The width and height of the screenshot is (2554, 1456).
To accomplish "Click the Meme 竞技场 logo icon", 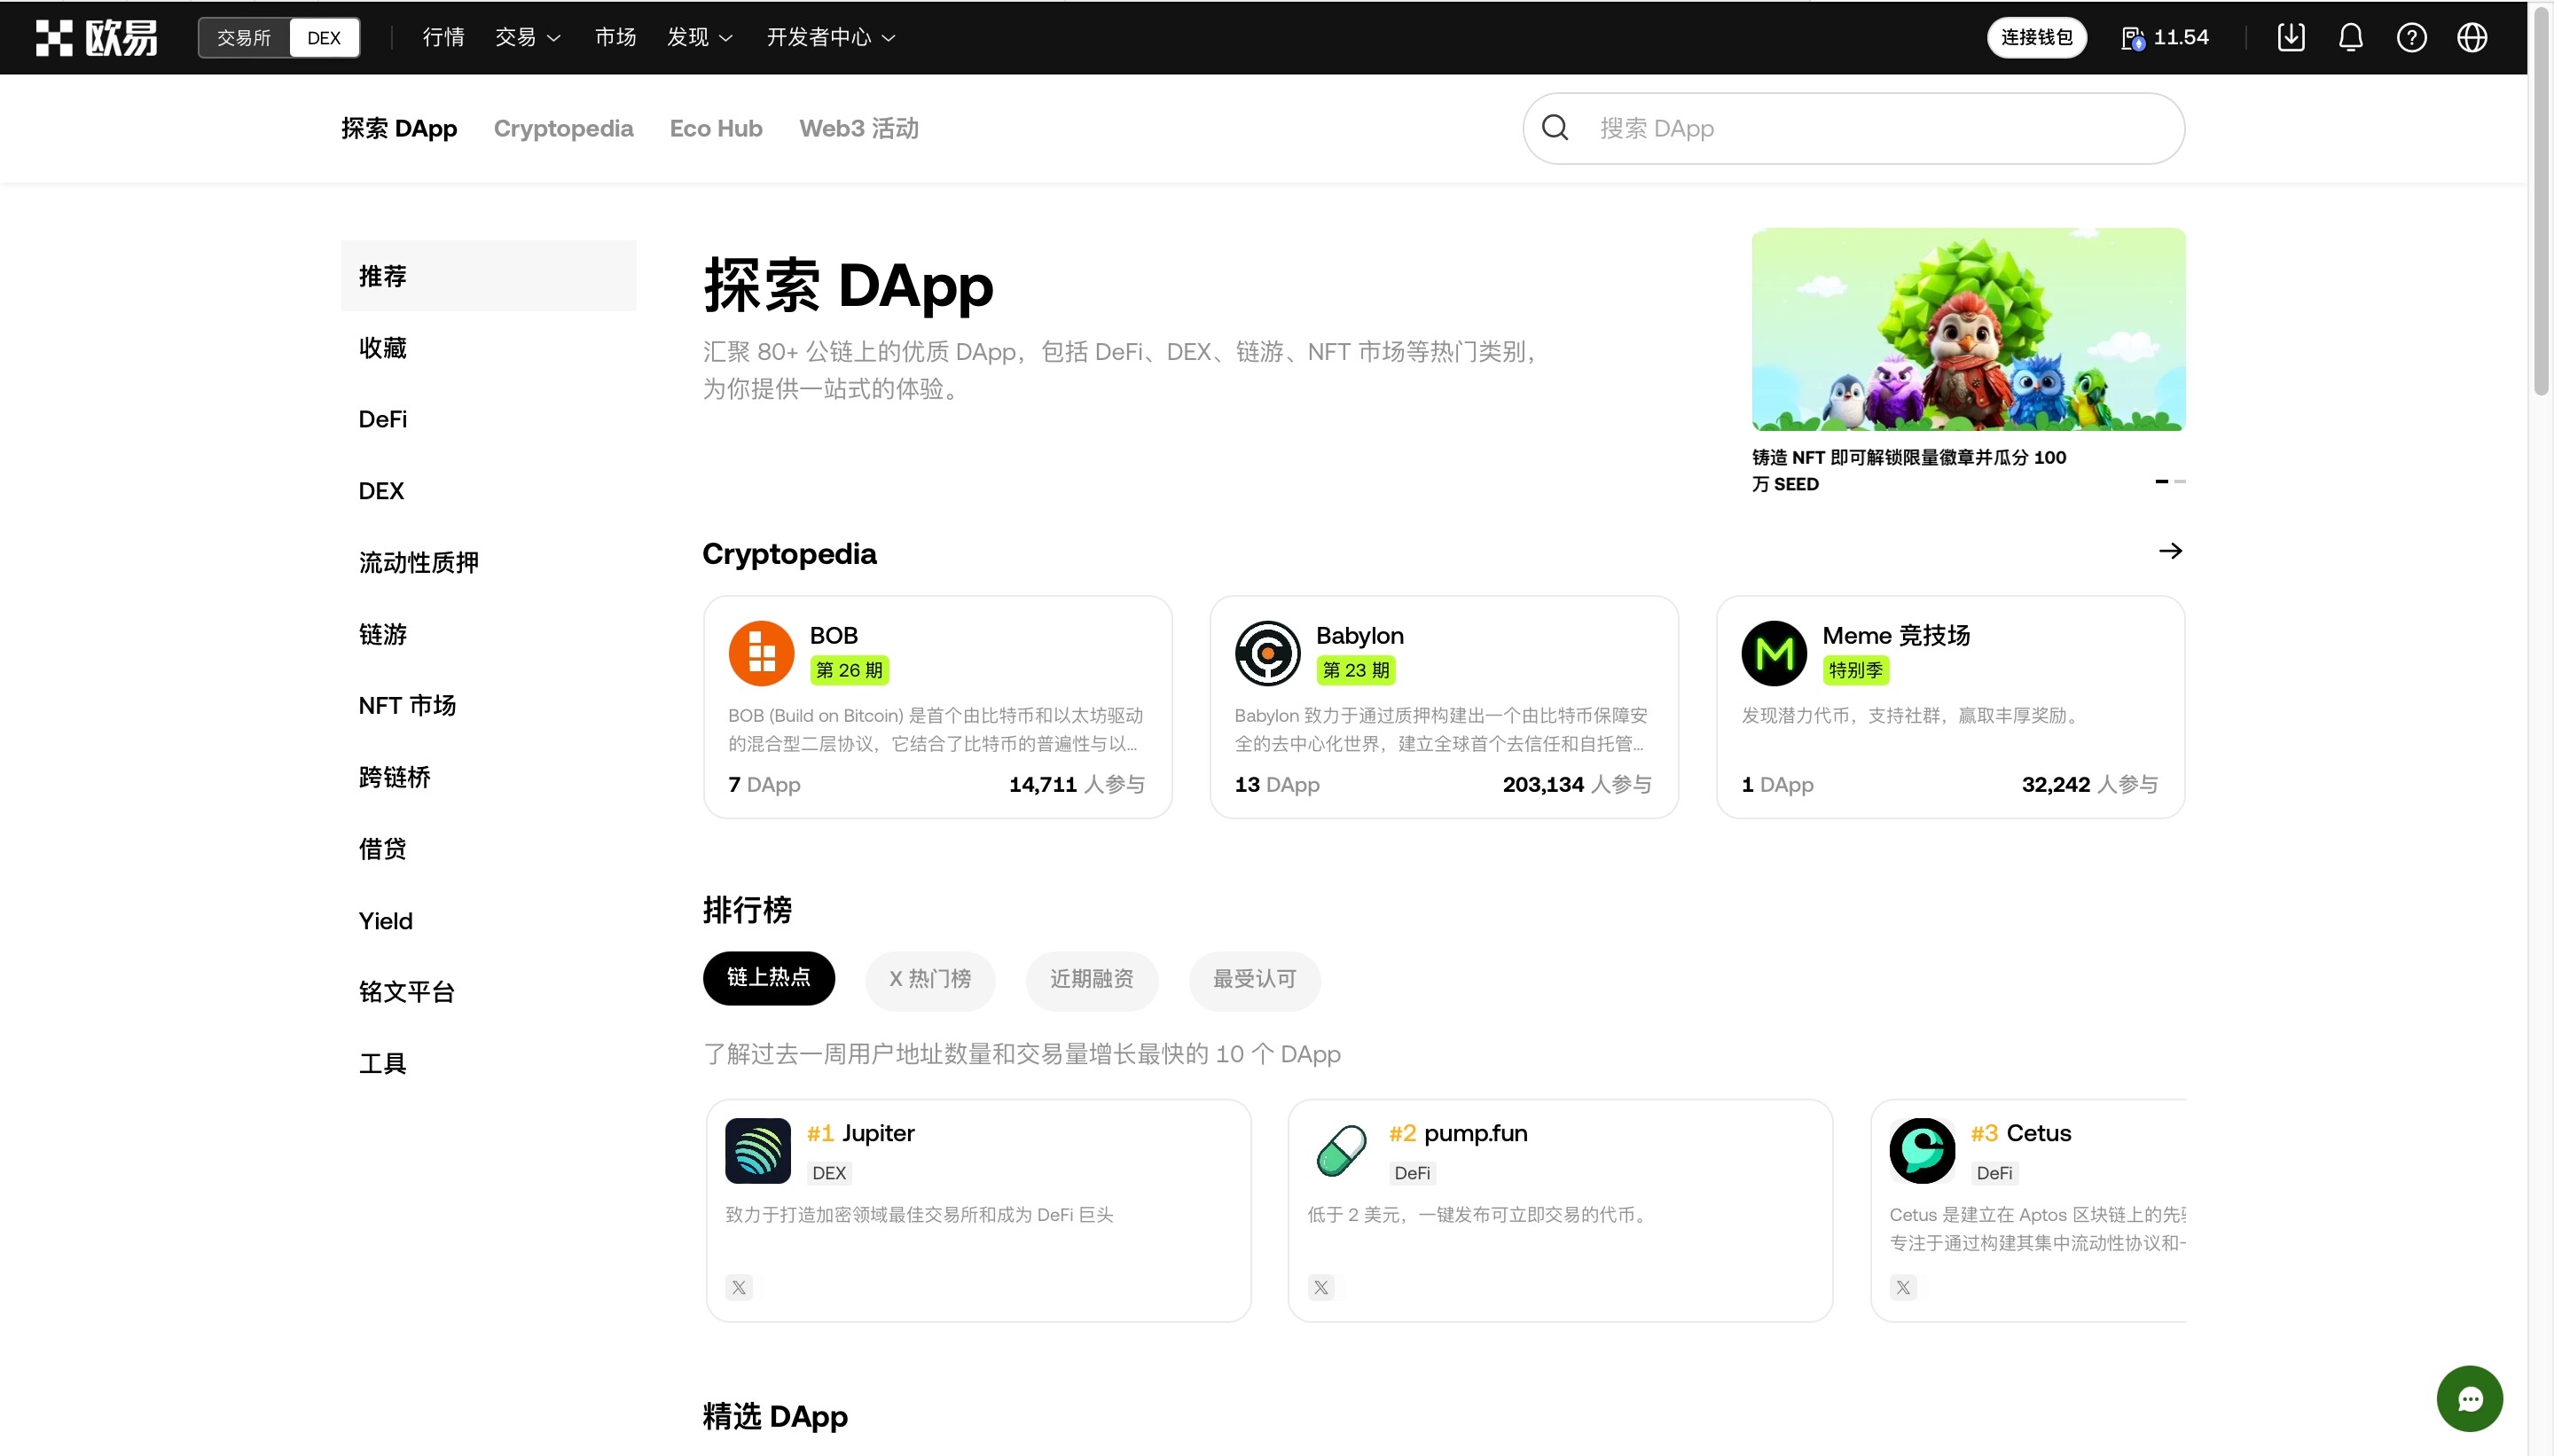I will 1774,653.
